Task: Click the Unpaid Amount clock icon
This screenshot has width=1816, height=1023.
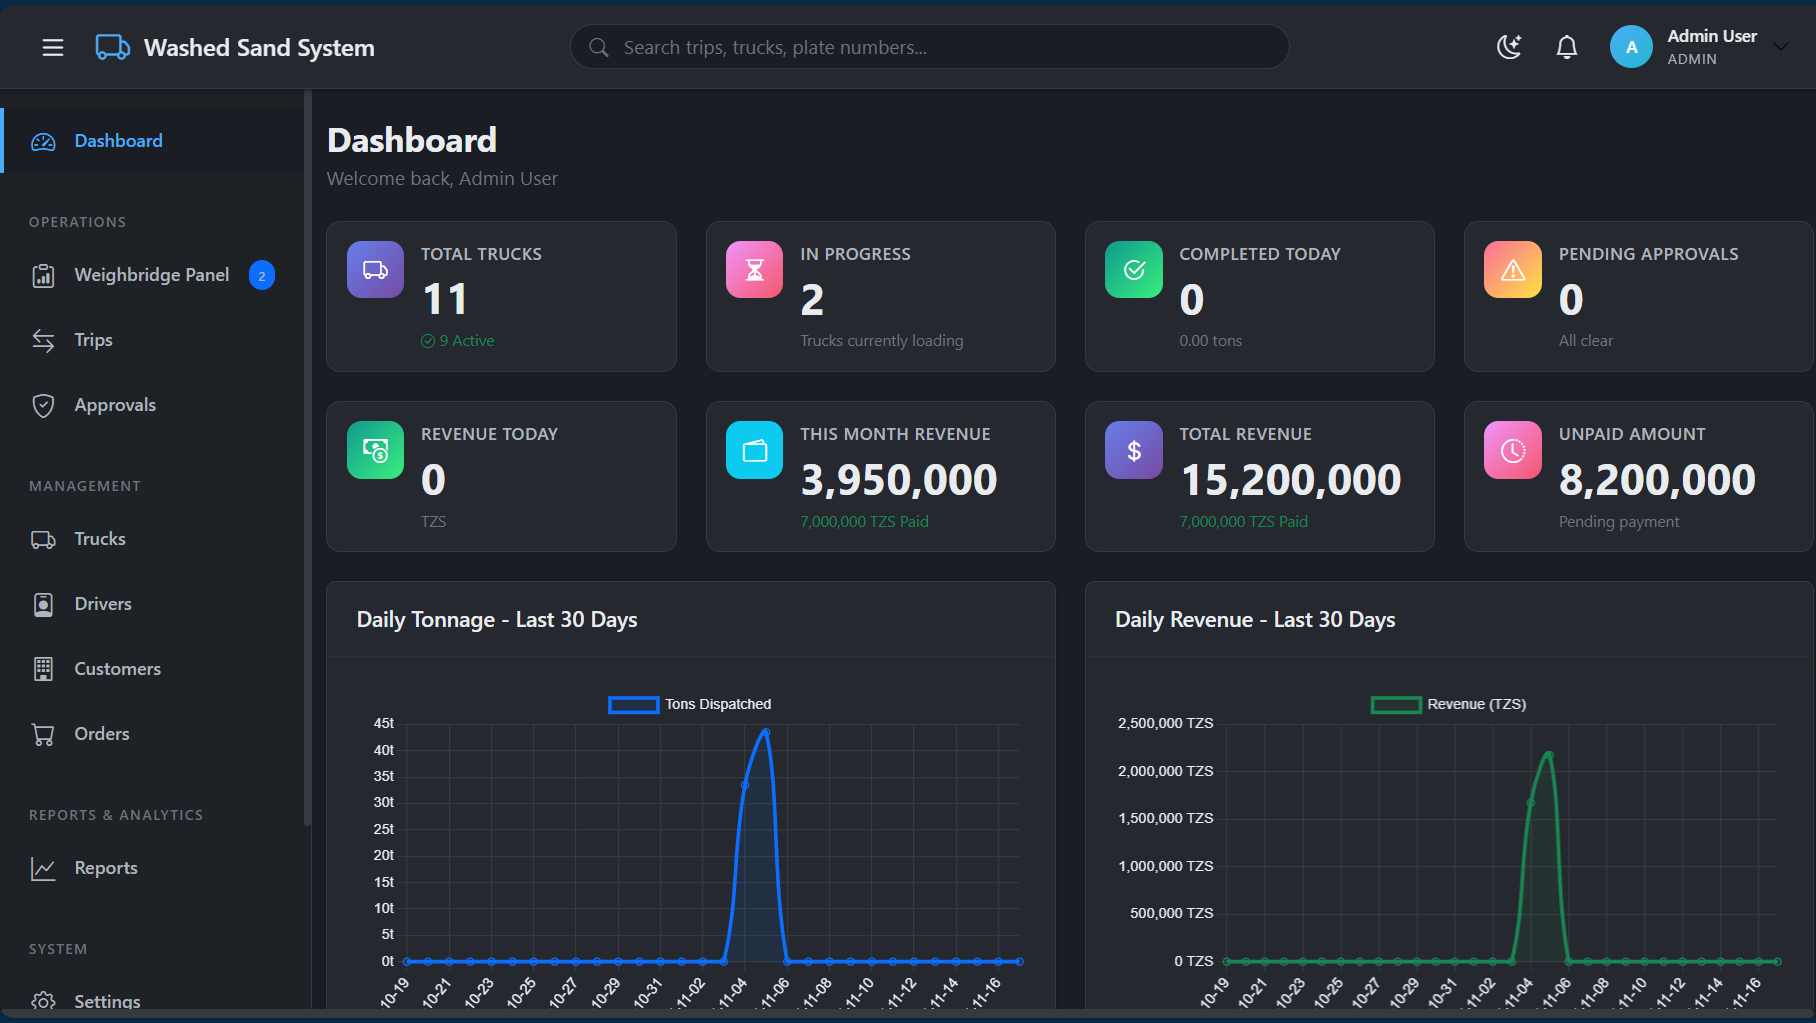Action: pyautogui.click(x=1513, y=450)
